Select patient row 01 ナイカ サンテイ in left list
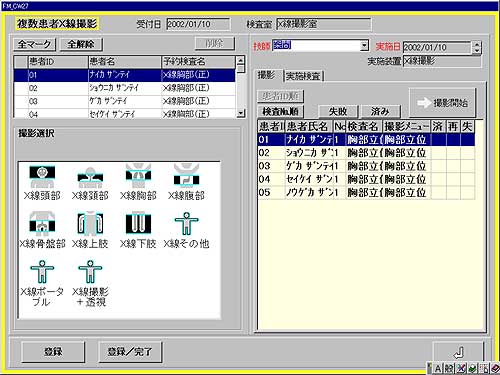Image resolution: width=500 pixels, height=375 pixels. pyautogui.click(x=124, y=75)
